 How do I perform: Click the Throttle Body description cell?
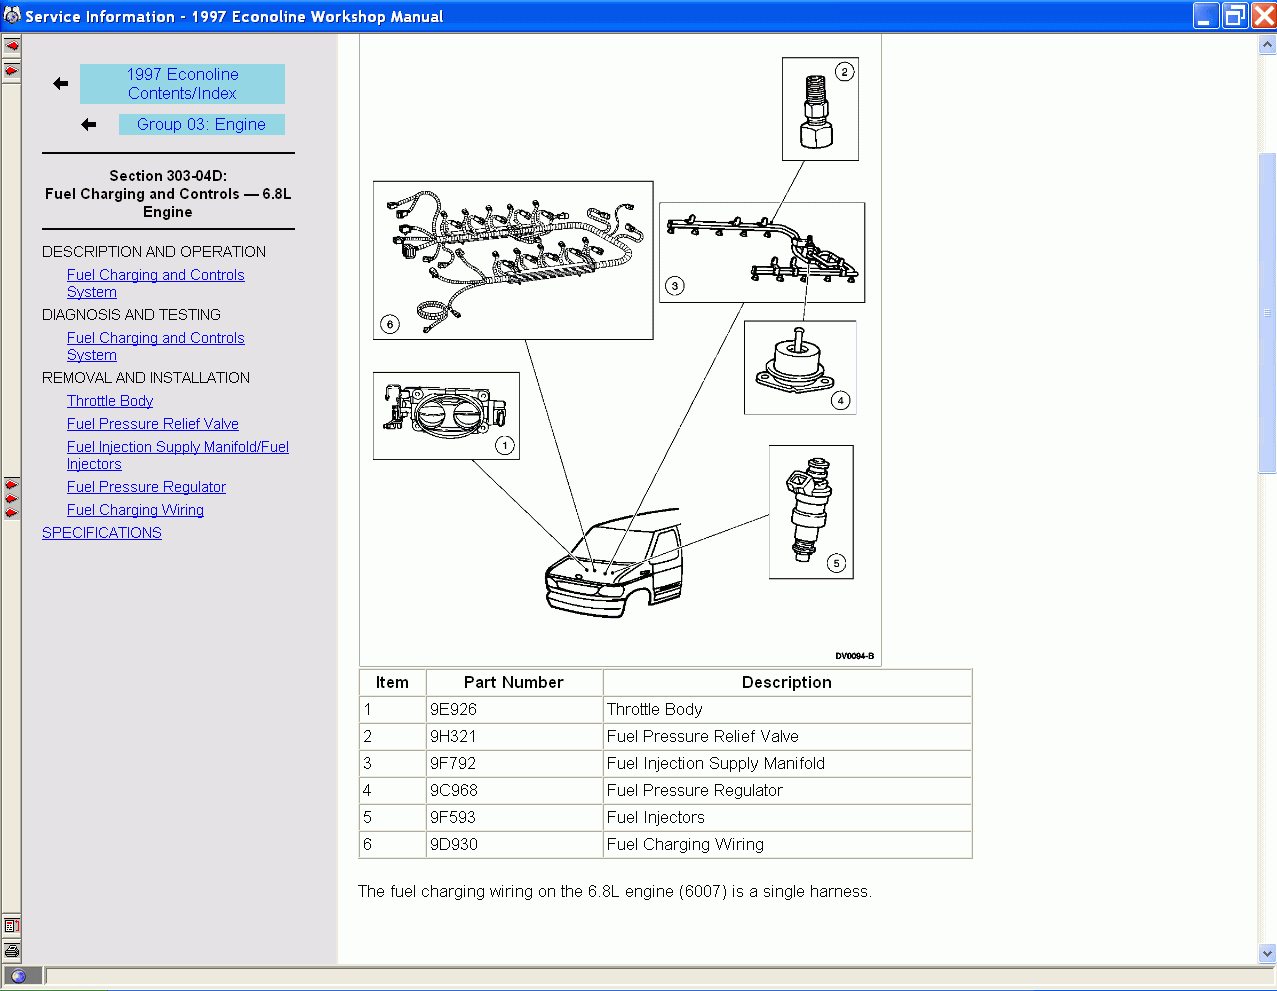coord(787,709)
